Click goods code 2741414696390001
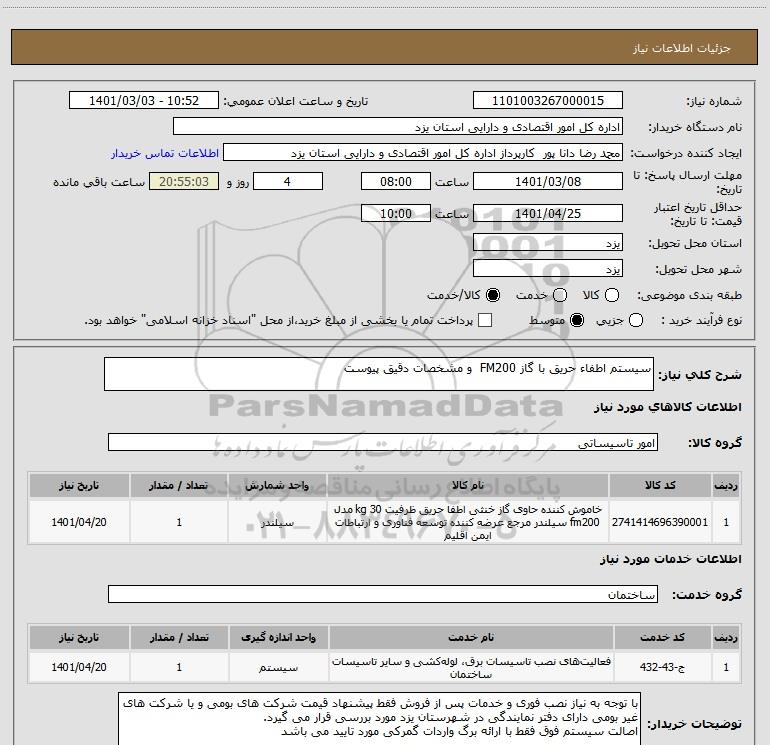 [x=660, y=522]
